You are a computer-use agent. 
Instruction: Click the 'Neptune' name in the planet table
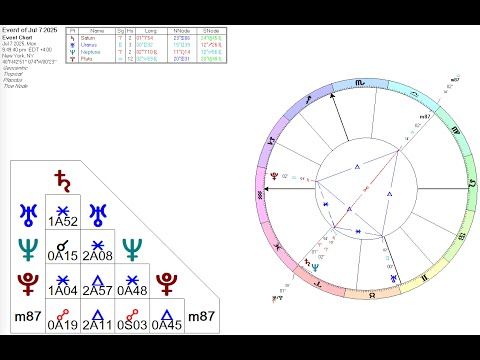click(90, 52)
